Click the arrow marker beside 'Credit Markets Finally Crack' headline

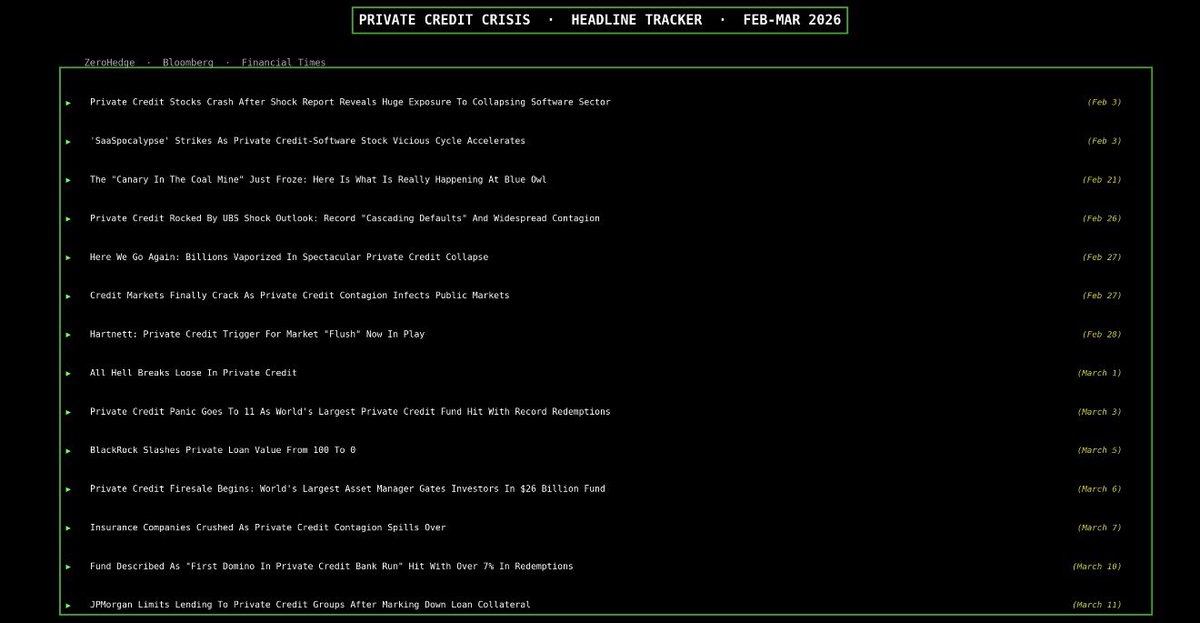[68, 296]
